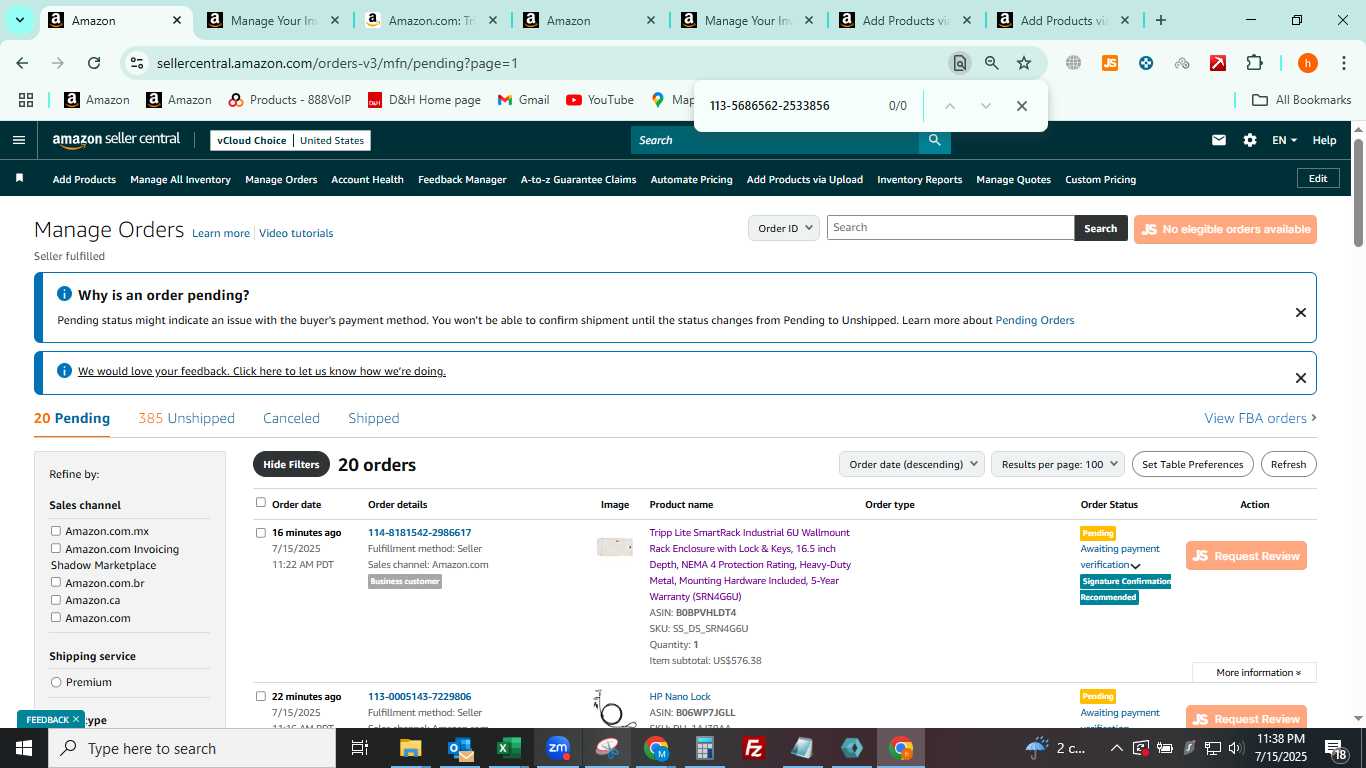Viewport: 1366px width, 768px height.
Task: Click the red pickaxe extension icon
Action: (1218, 63)
